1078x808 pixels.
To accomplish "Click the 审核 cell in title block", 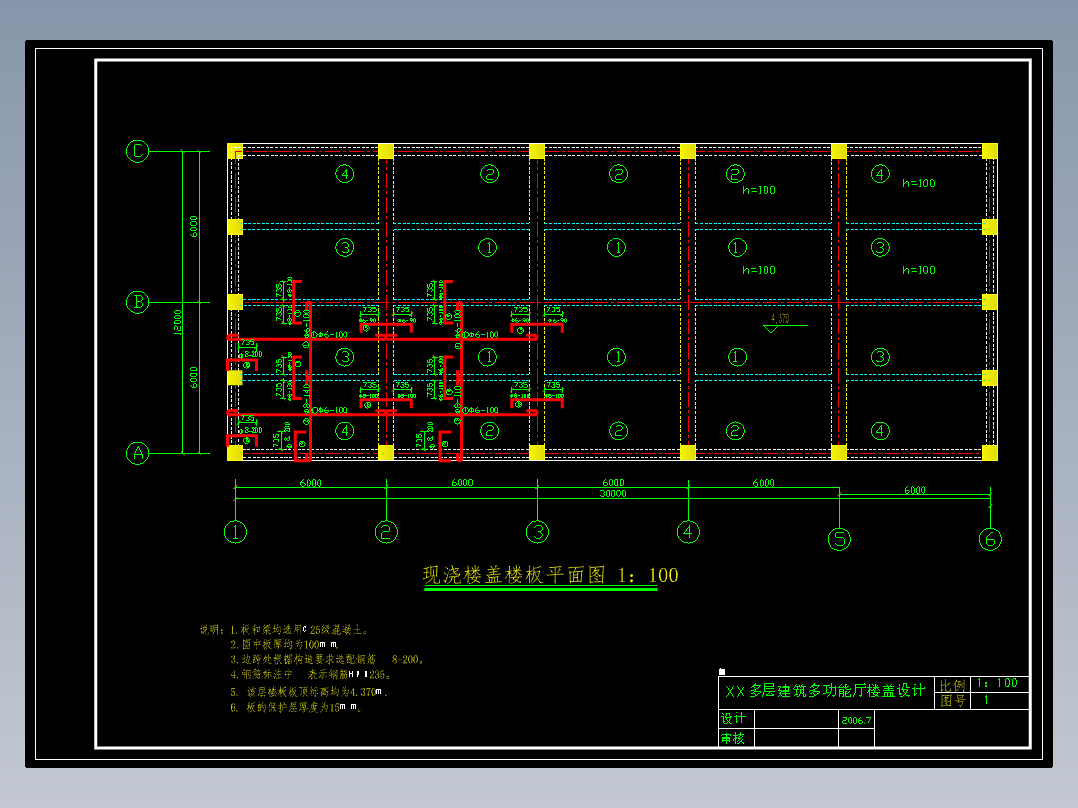I will 733,739.
